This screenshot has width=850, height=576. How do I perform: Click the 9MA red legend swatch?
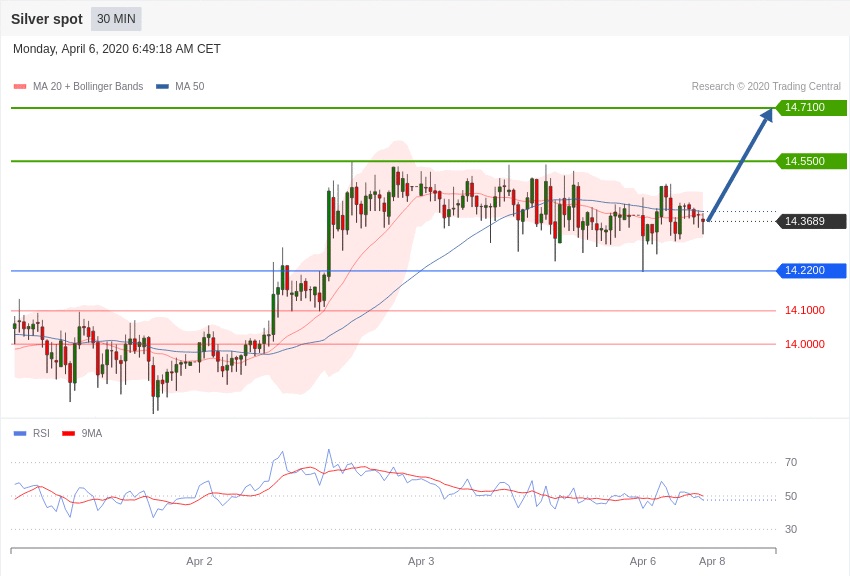(68, 433)
